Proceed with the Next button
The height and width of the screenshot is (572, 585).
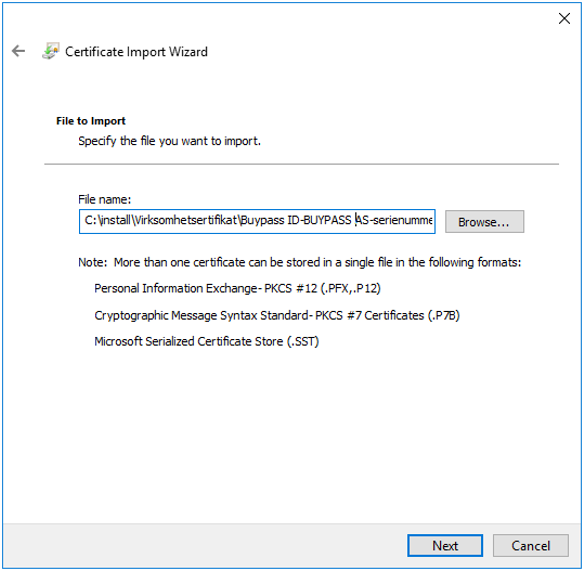coord(445,546)
